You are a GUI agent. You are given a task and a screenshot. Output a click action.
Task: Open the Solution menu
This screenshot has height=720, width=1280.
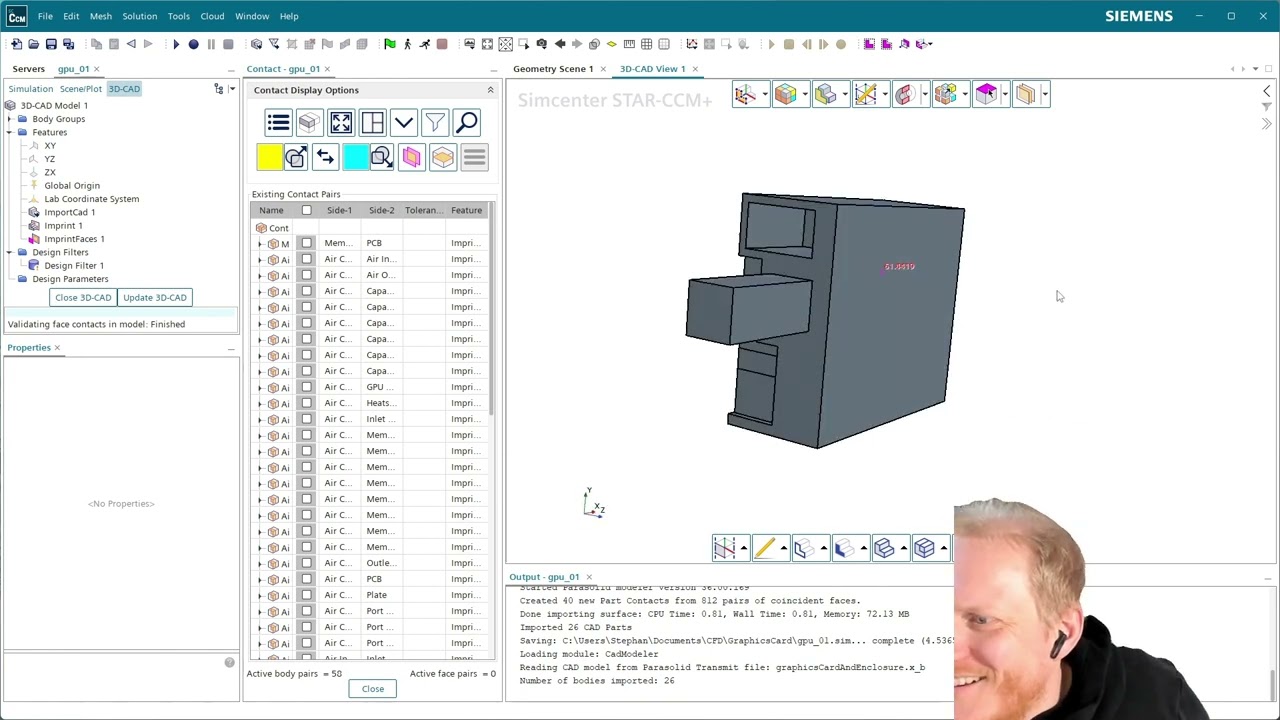coord(140,16)
